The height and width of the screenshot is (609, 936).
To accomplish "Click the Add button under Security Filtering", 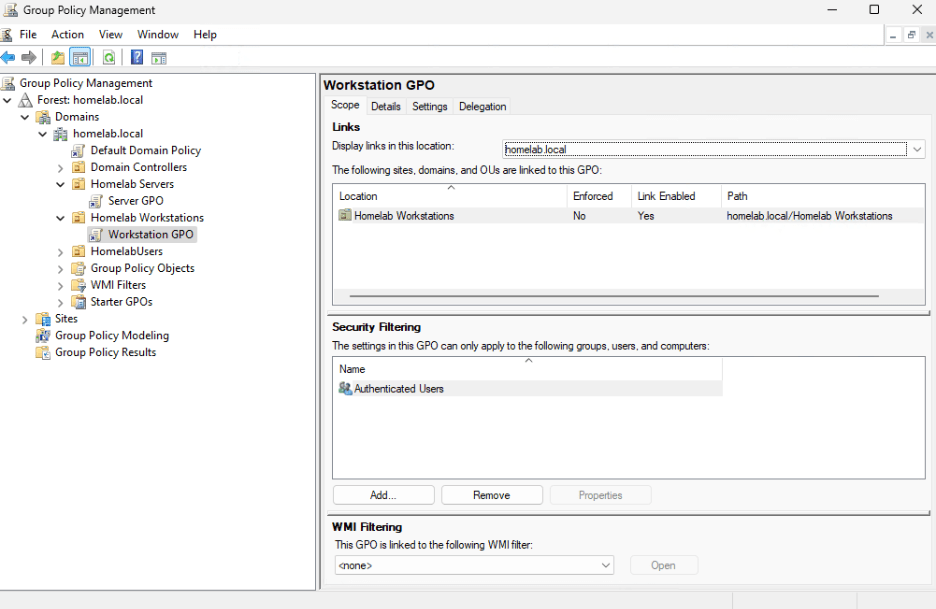I will [x=383, y=494].
